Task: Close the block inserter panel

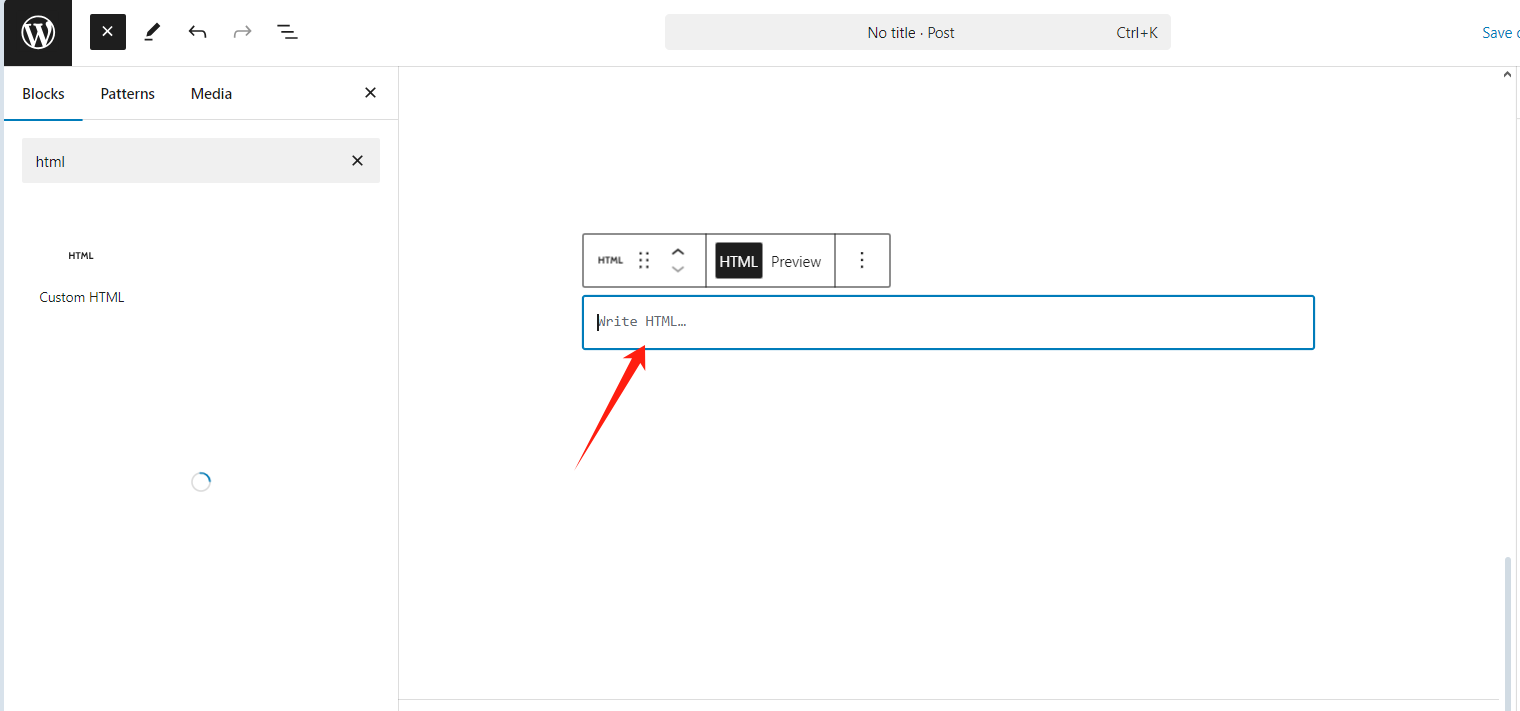Action: (370, 92)
